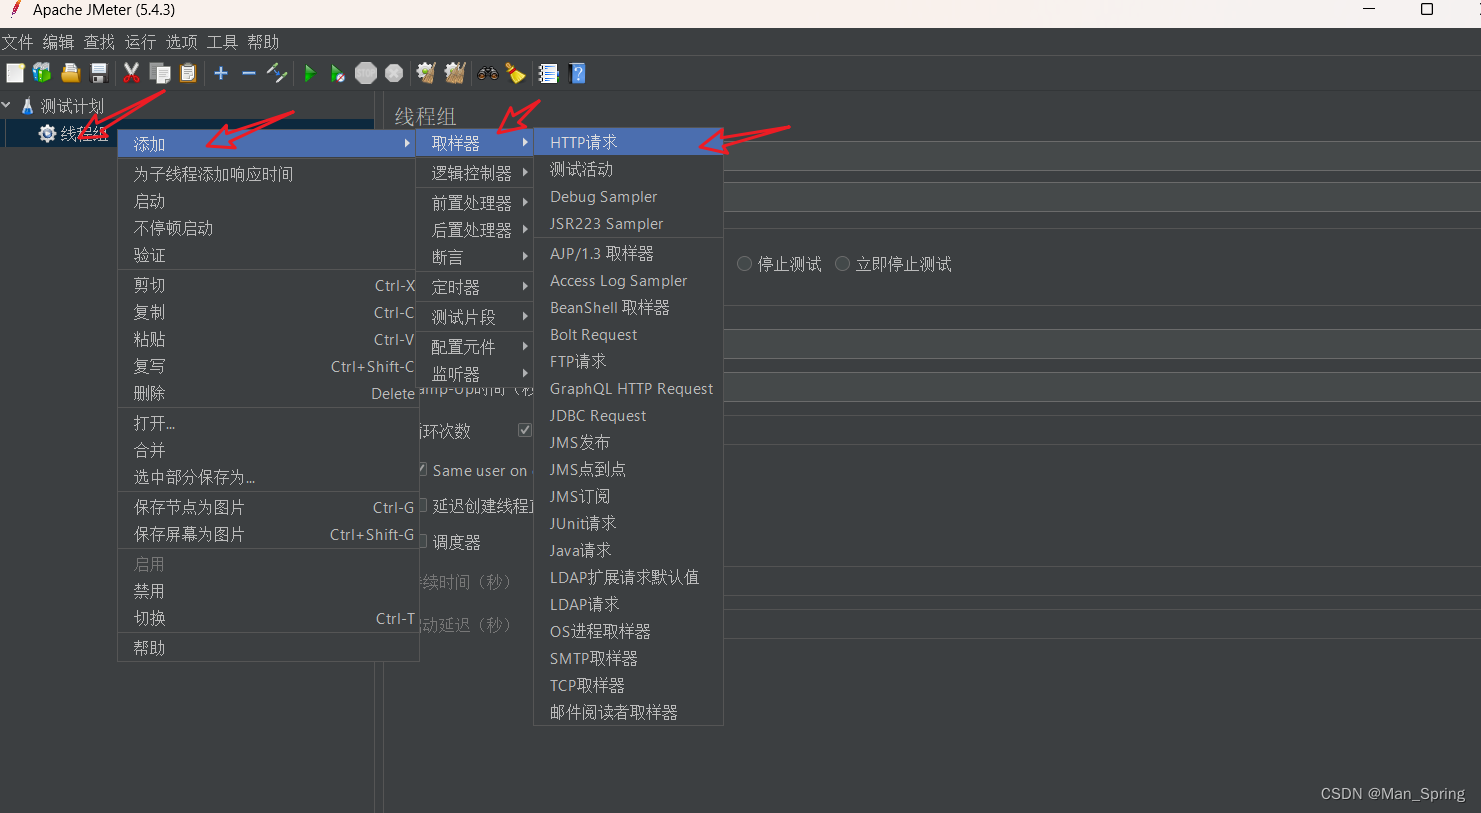Click the Copy toolbar icon

pyautogui.click(x=159, y=73)
